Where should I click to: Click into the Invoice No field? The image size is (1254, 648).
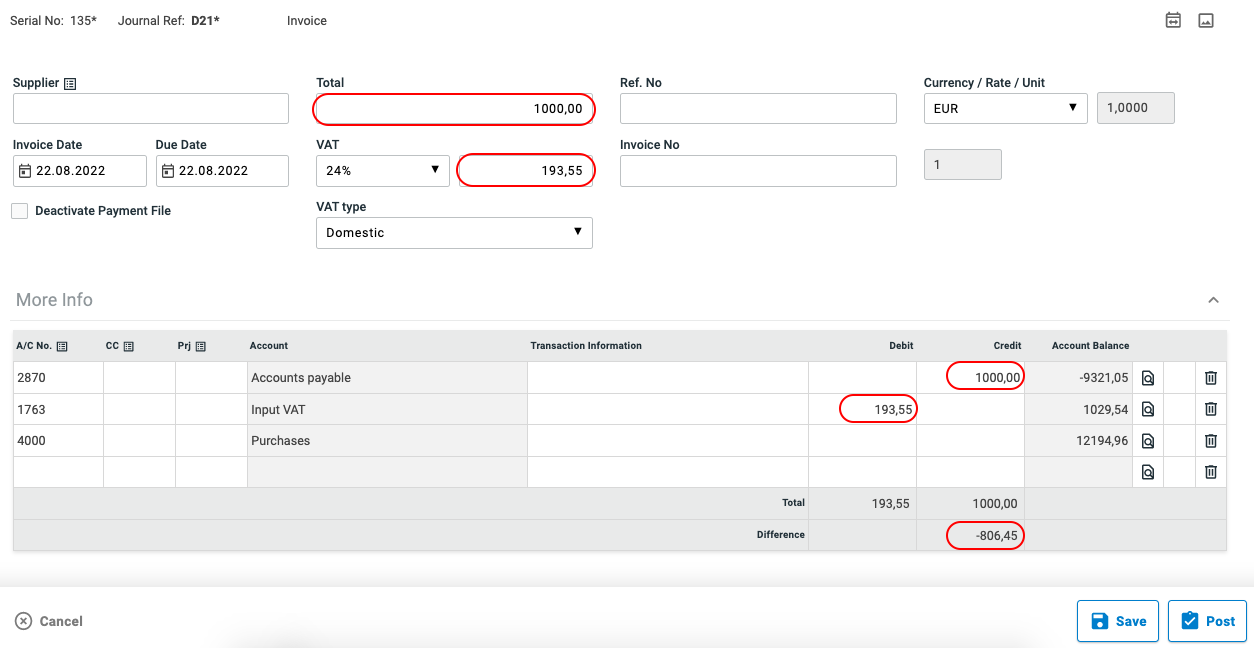(758, 171)
